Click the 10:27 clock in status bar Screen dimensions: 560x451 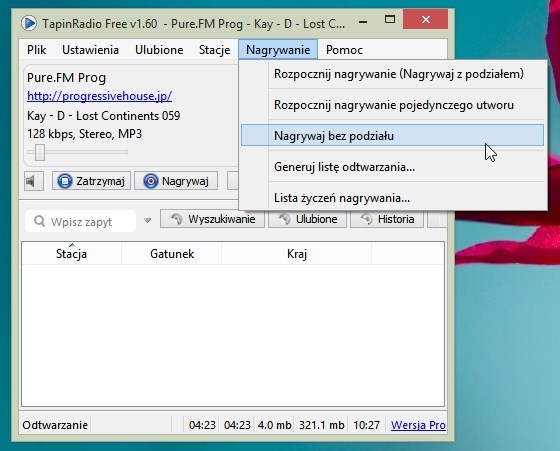[366, 425]
